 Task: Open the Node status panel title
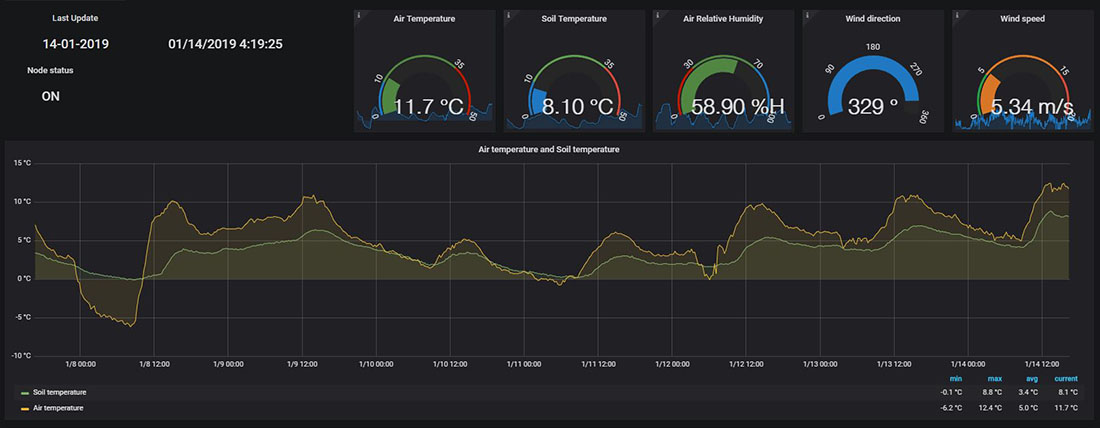click(51, 70)
